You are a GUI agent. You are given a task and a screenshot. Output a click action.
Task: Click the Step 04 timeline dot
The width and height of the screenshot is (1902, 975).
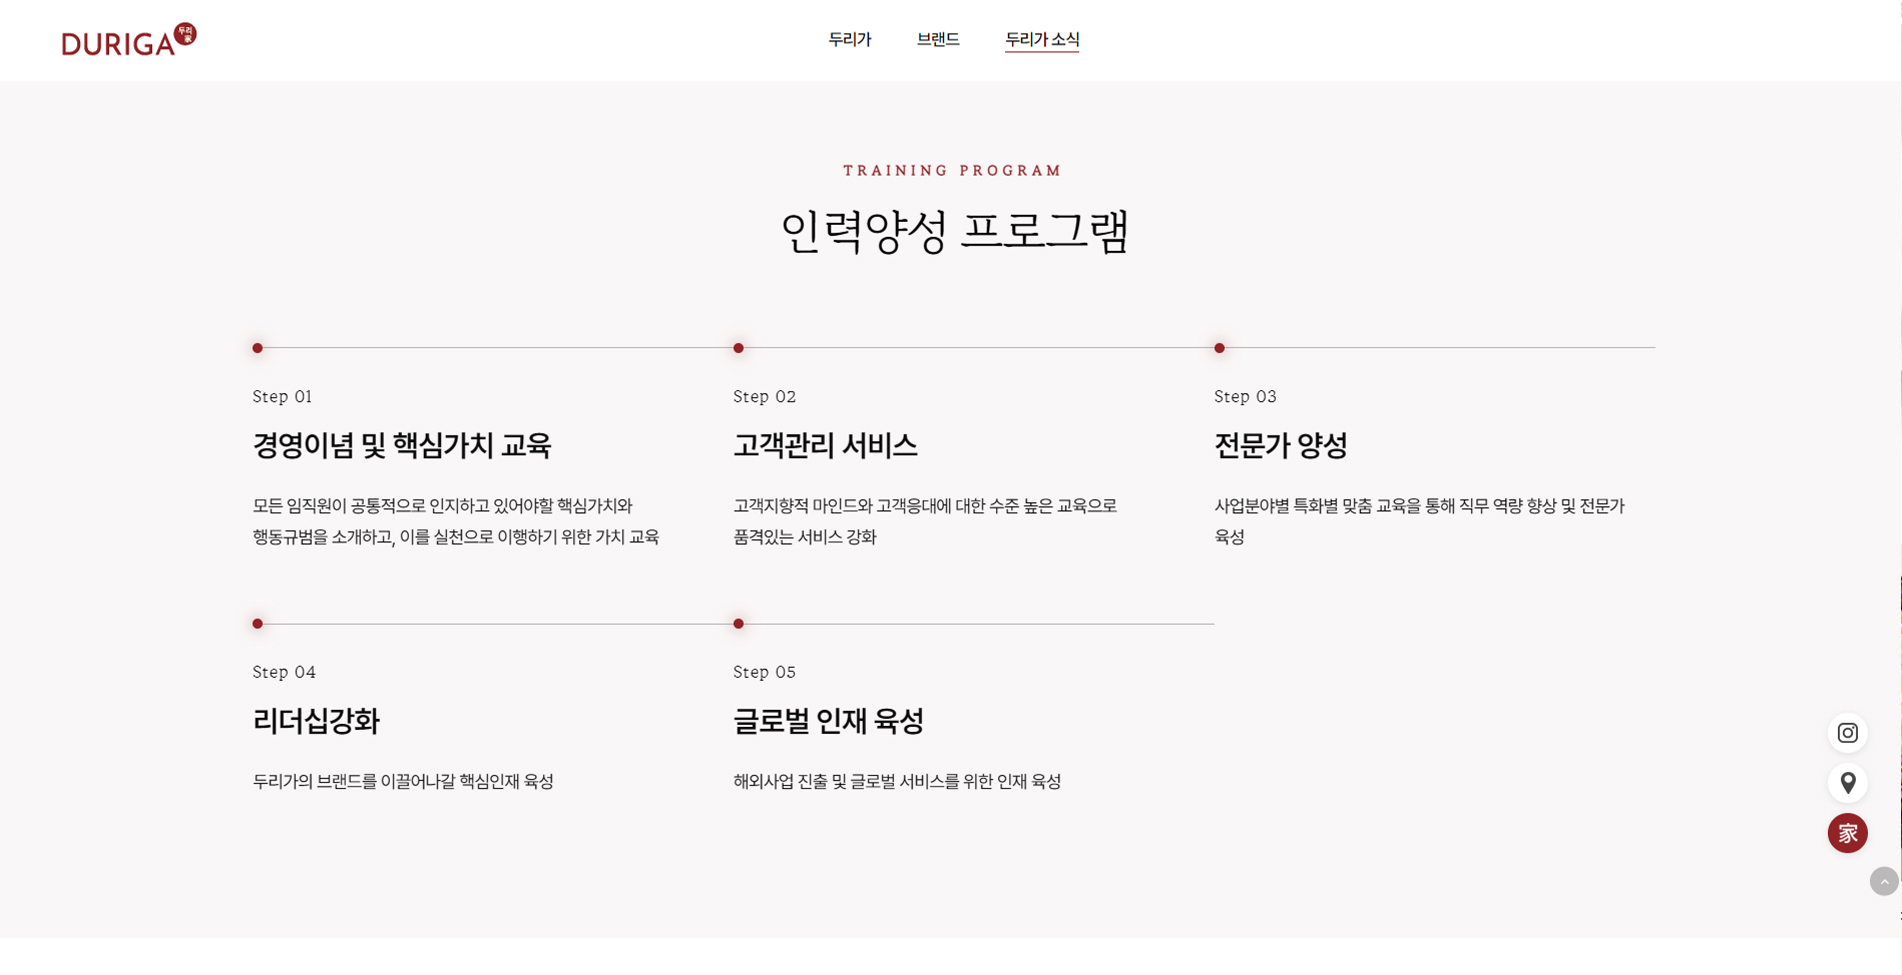tap(258, 624)
